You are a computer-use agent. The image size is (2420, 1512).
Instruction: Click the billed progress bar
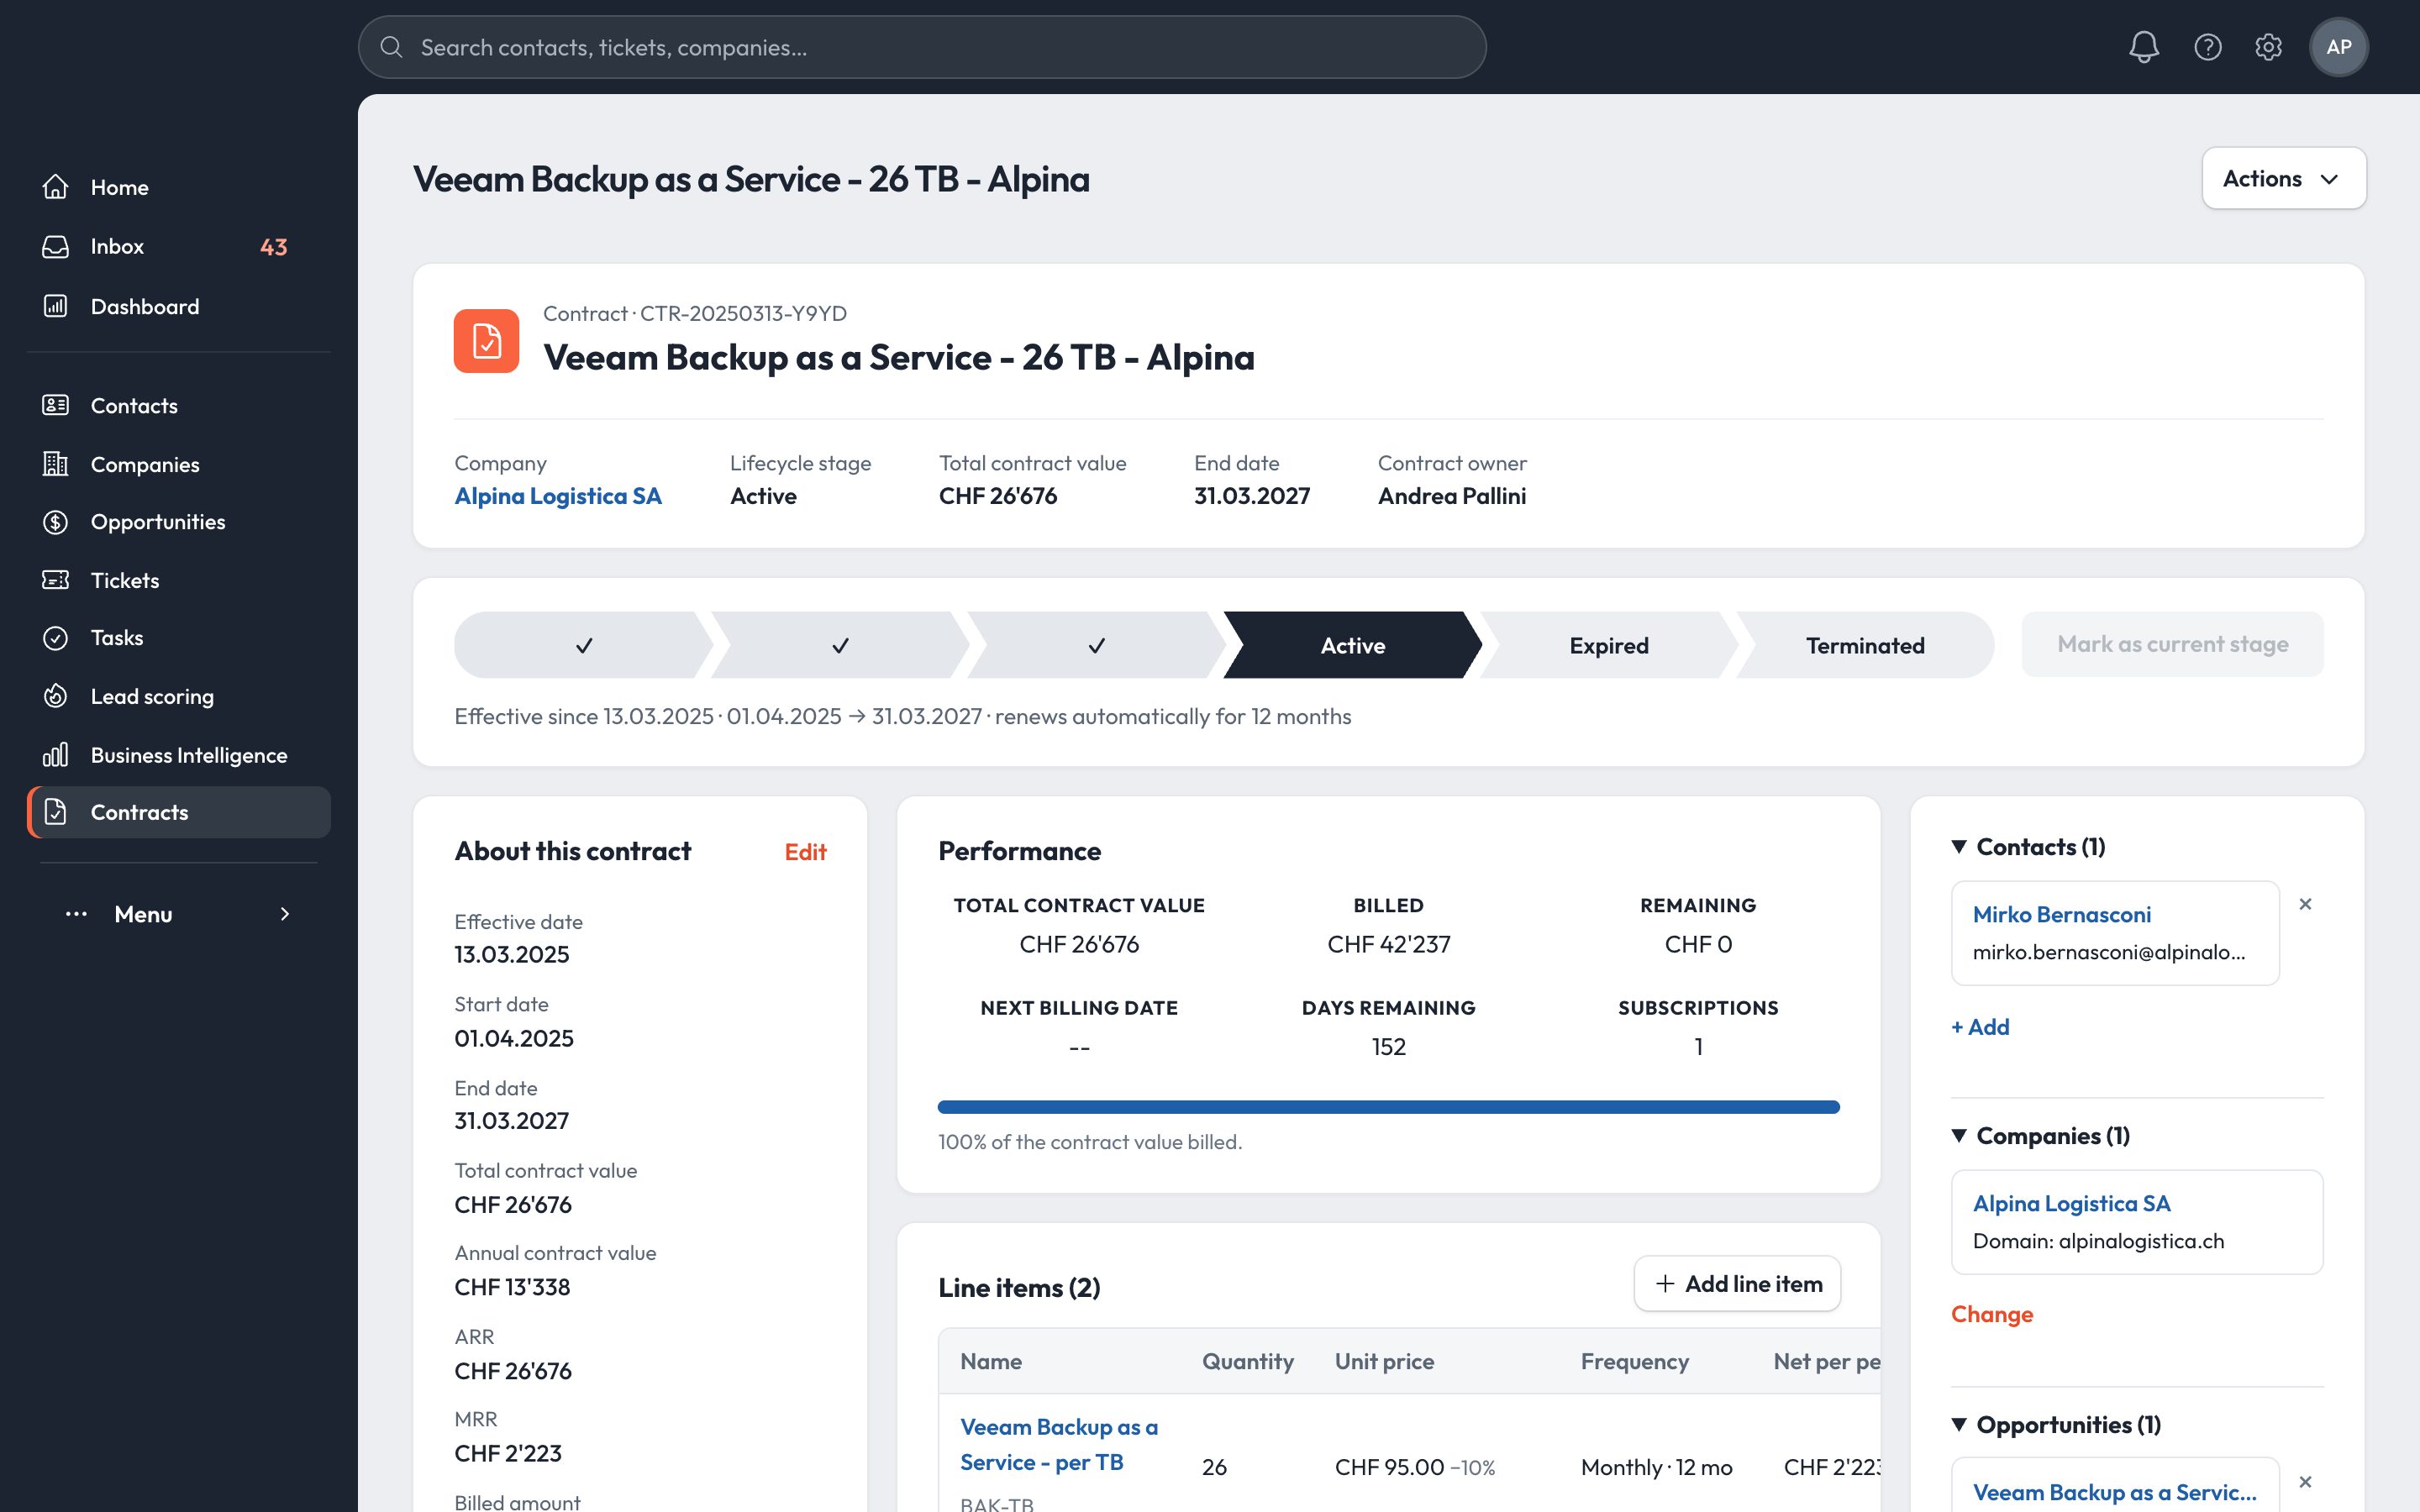(x=1388, y=1107)
